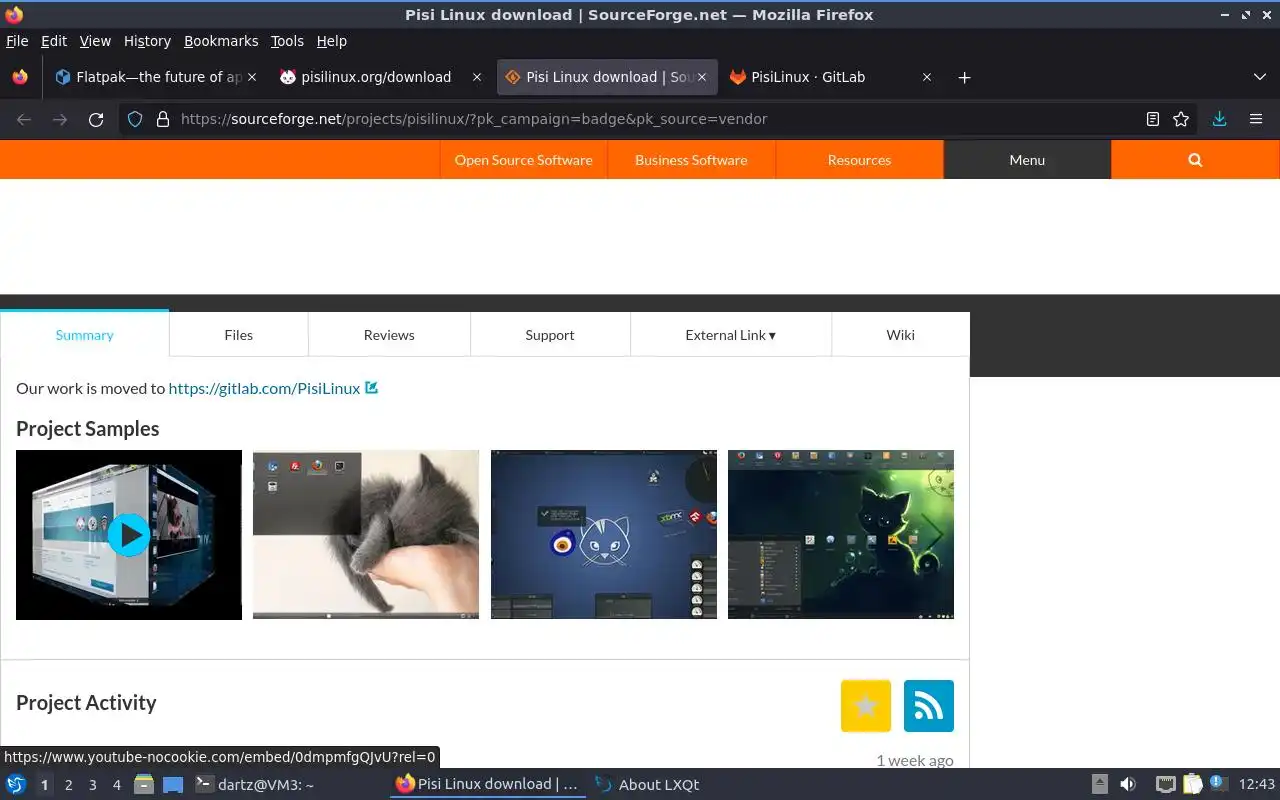This screenshot has height=800, width=1280.
Task: Click the SourceForge search magnifier icon
Action: click(1195, 160)
